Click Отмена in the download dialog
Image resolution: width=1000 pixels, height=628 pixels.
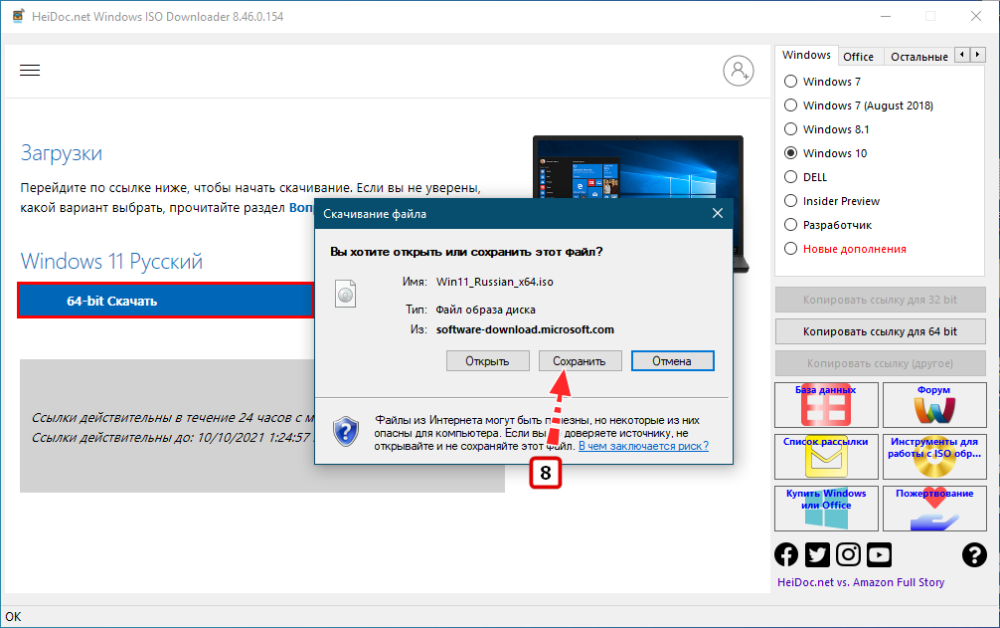coord(672,361)
